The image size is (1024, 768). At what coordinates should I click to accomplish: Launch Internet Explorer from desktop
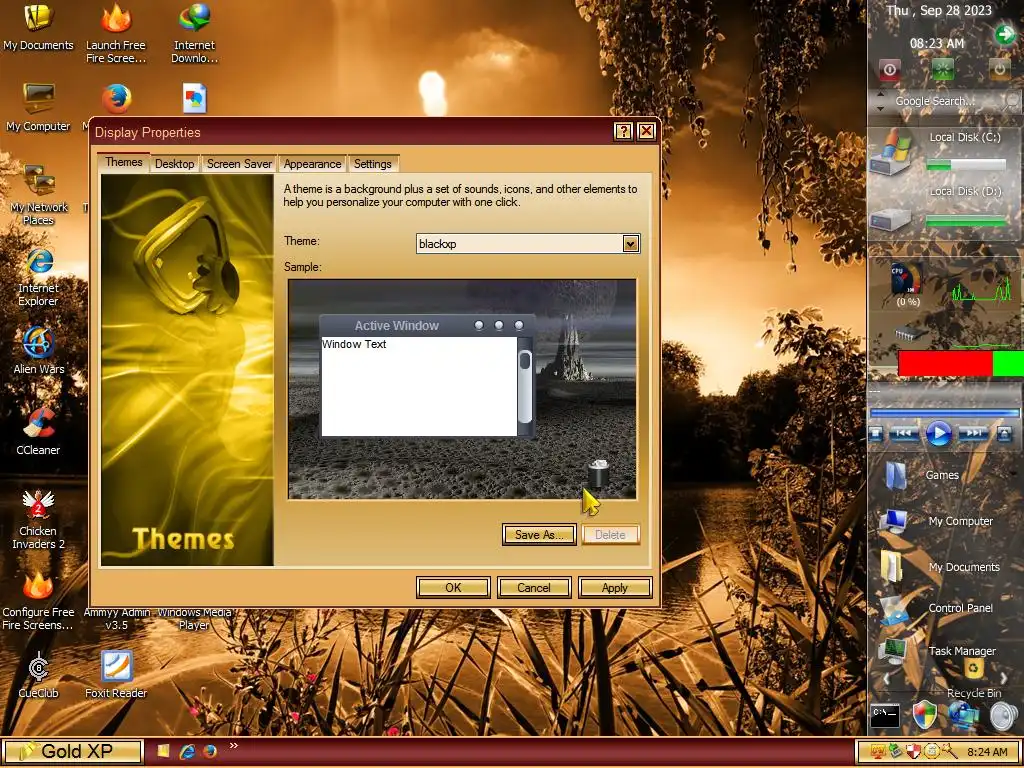click(x=38, y=277)
